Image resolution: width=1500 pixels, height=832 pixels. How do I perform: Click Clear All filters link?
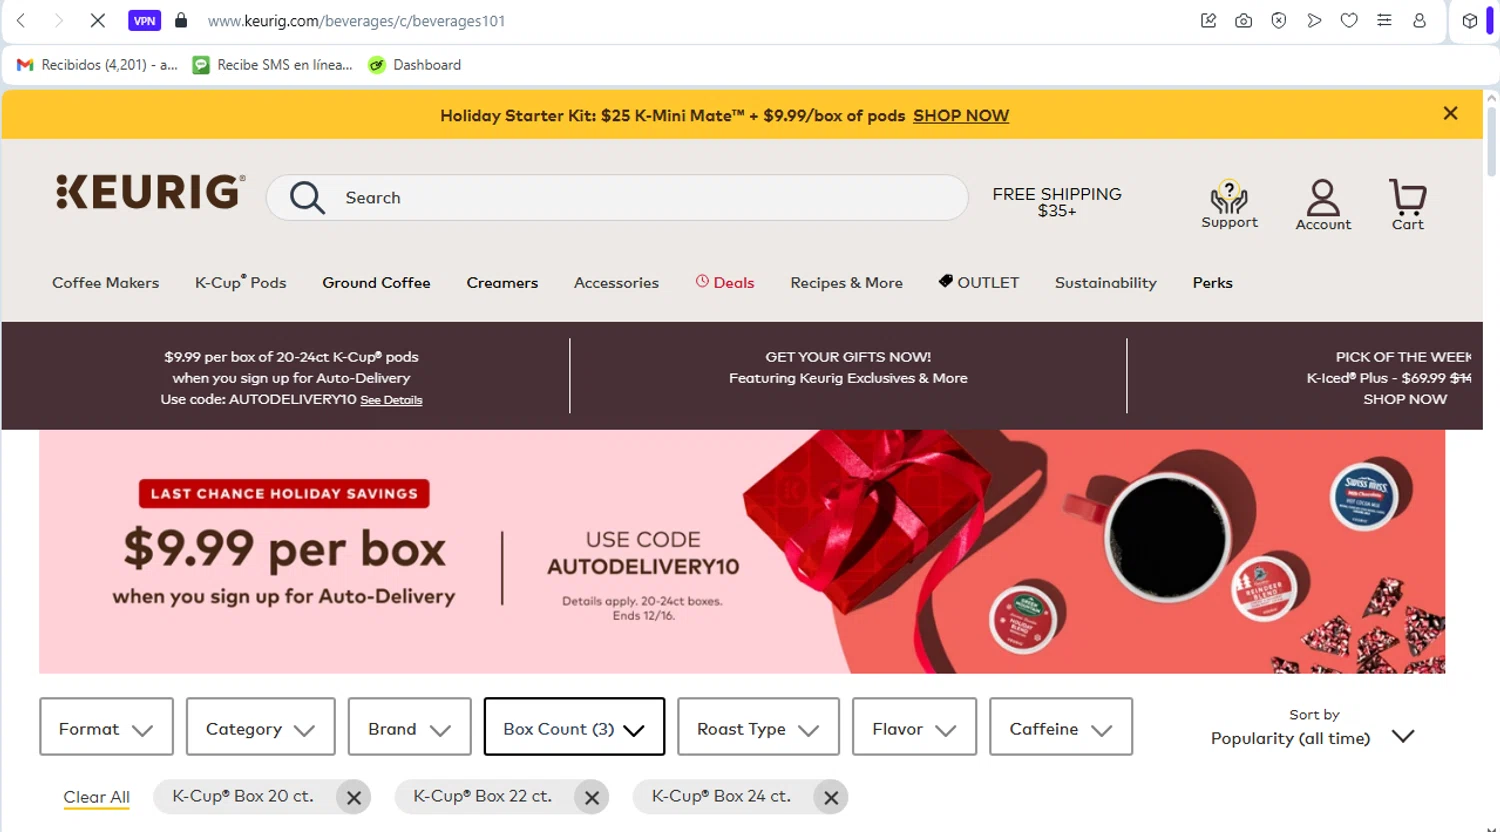[x=97, y=797]
